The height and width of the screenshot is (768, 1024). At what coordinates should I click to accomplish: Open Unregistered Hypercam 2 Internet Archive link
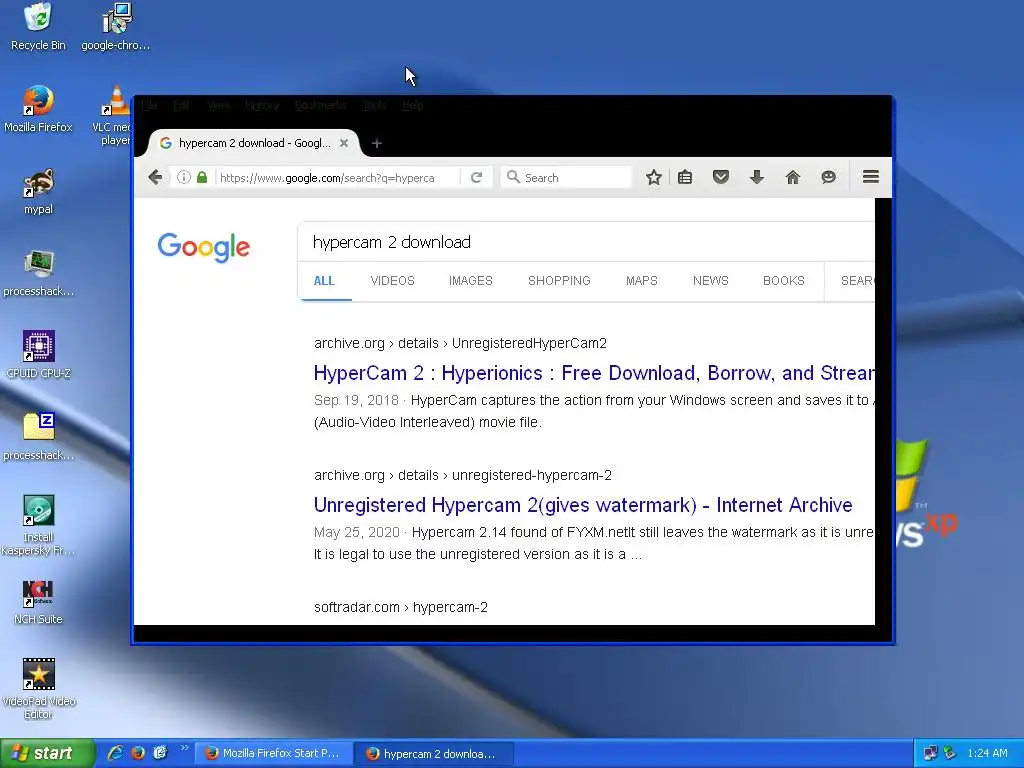[583, 505]
